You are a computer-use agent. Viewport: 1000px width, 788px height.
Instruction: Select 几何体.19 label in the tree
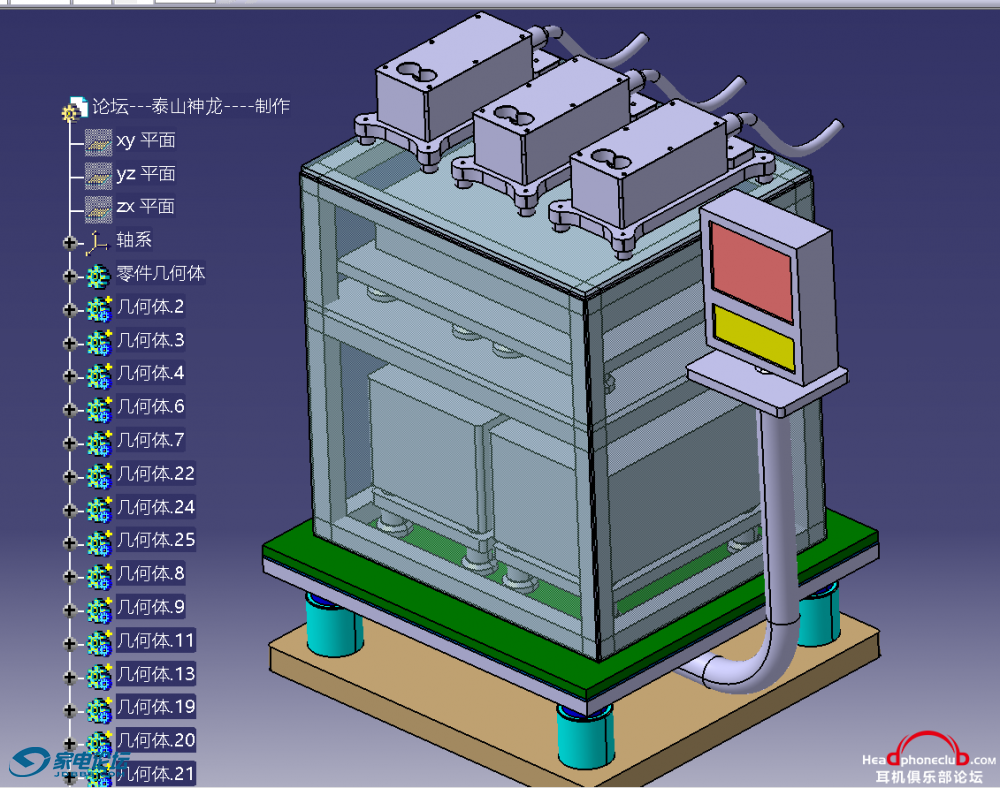coord(155,707)
